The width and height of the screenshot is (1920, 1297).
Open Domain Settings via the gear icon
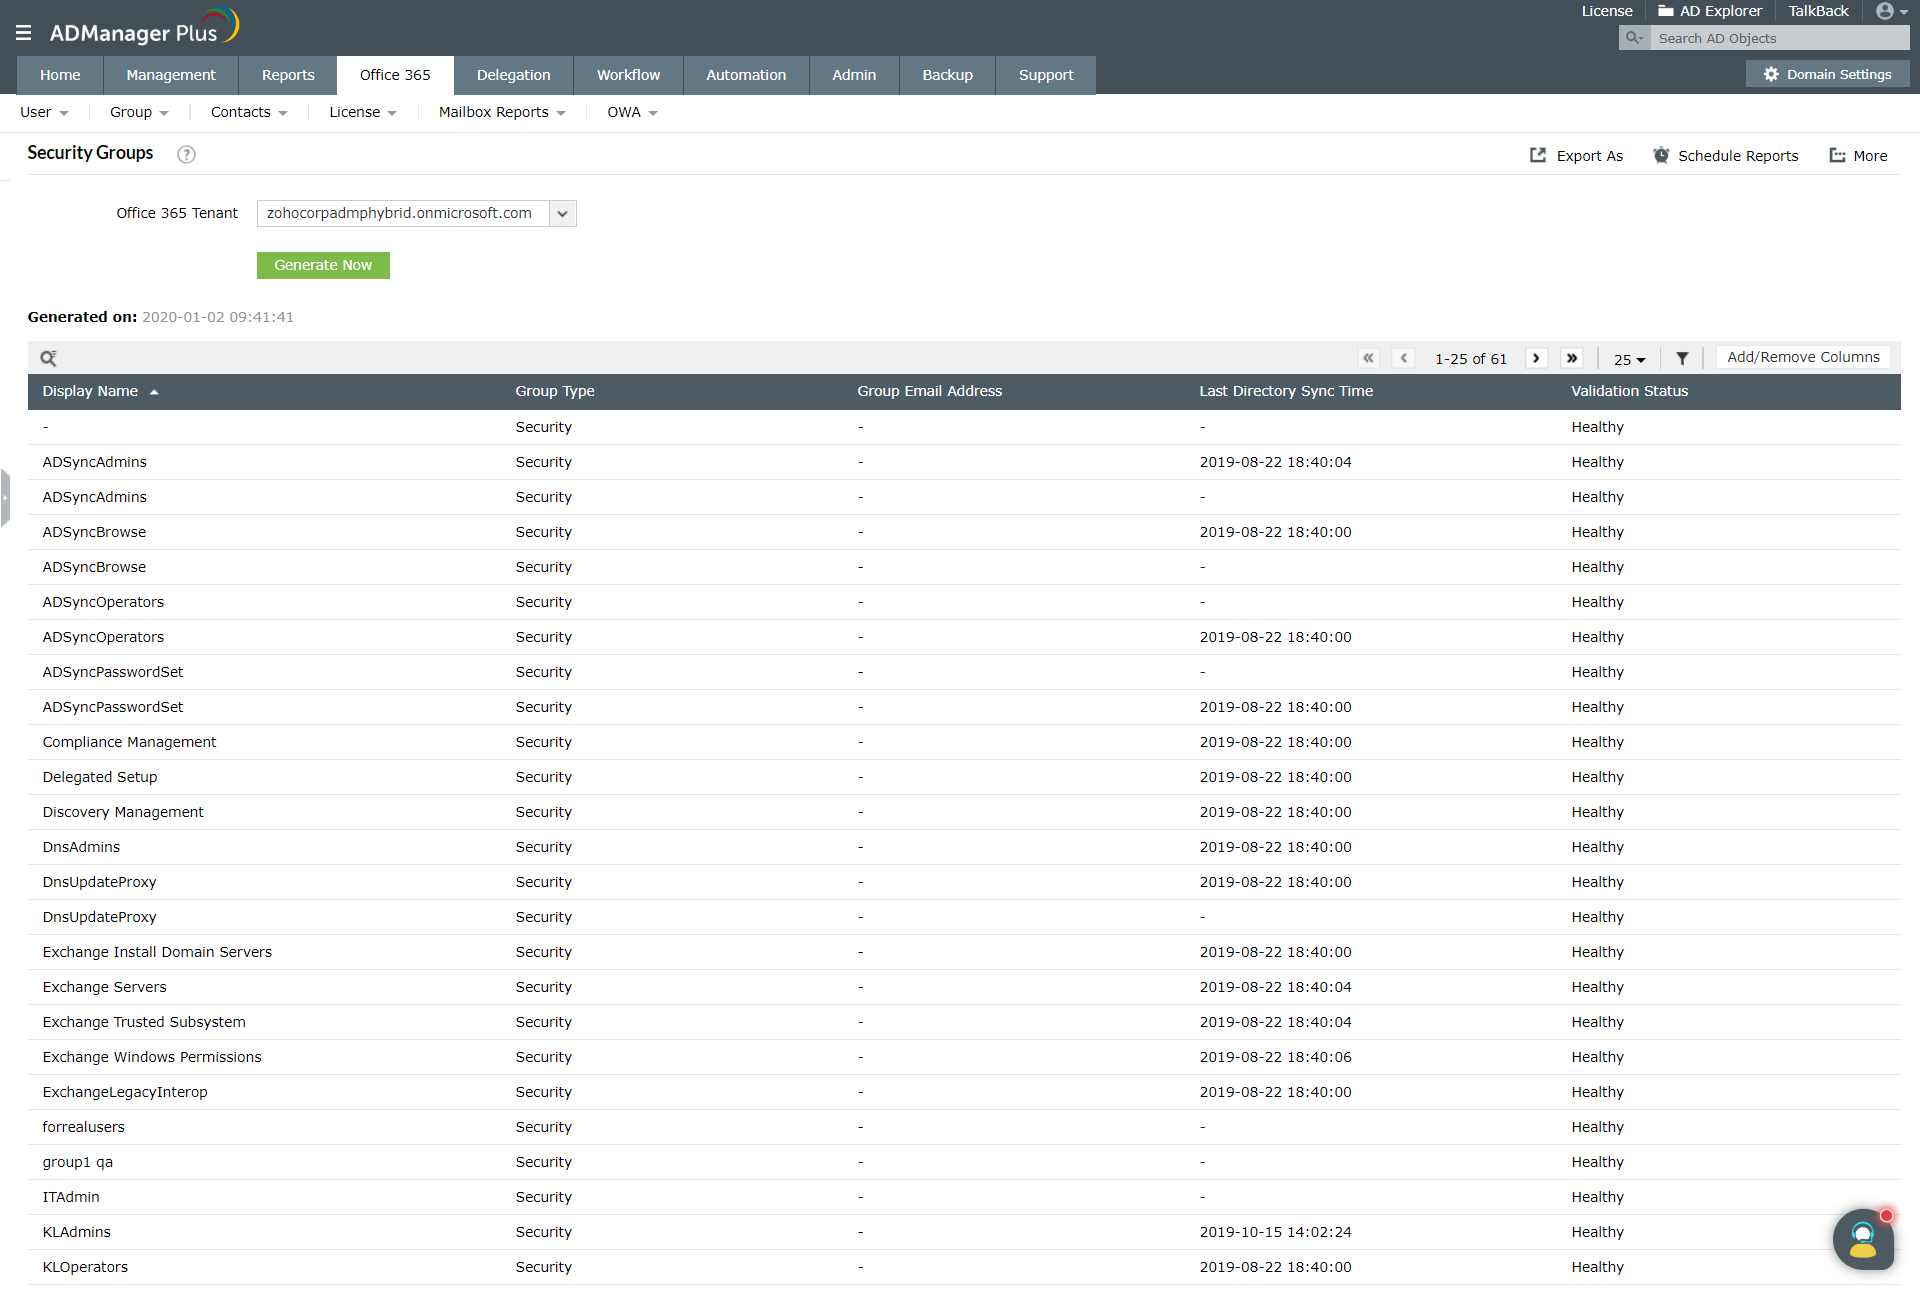(1770, 74)
